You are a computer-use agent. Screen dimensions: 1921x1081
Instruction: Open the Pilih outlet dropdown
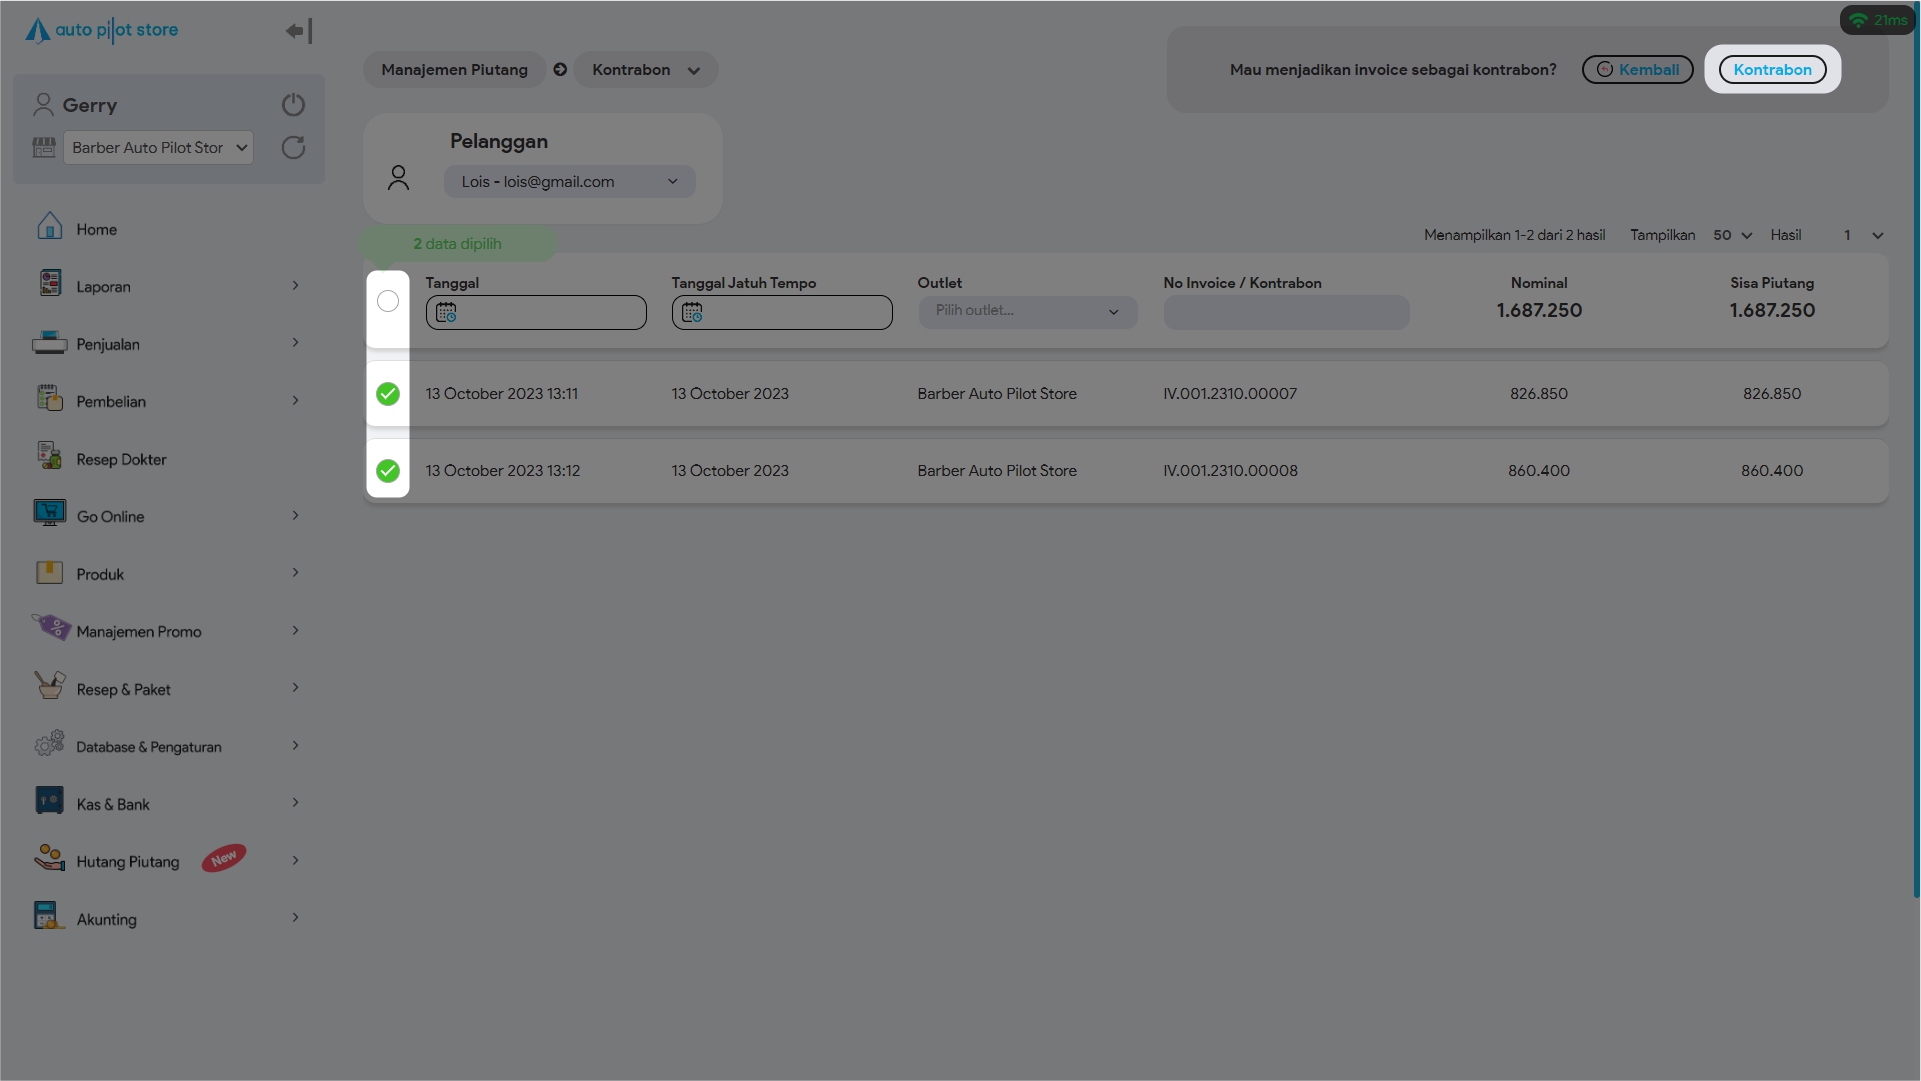1027,311
